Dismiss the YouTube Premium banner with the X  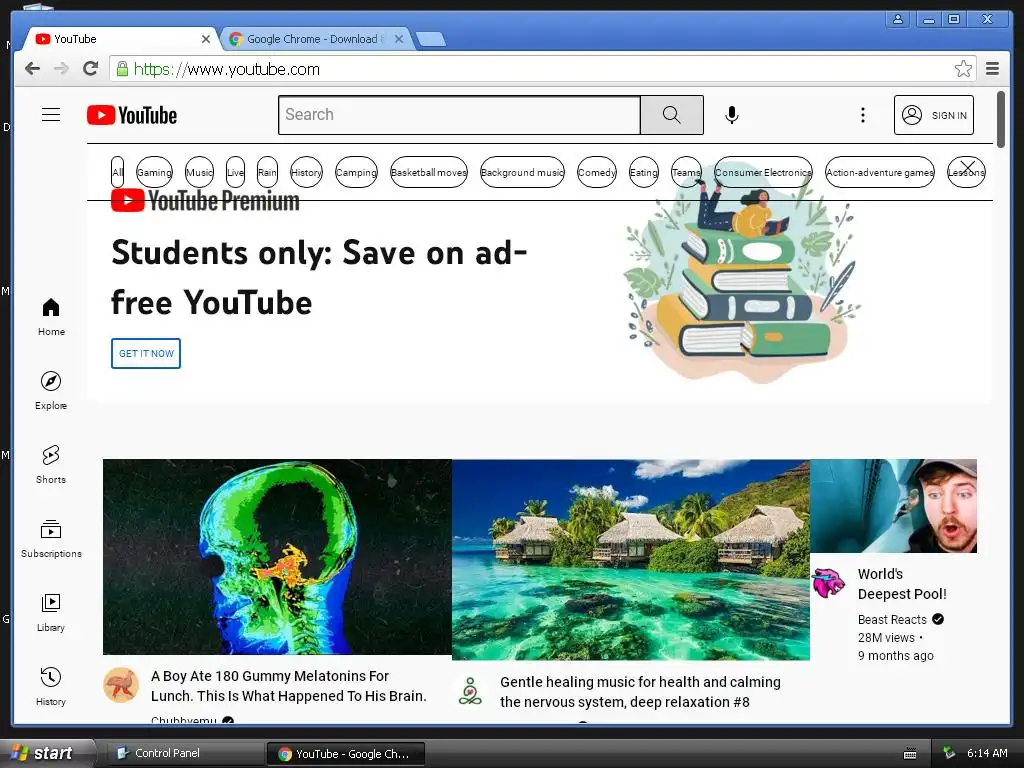click(968, 168)
